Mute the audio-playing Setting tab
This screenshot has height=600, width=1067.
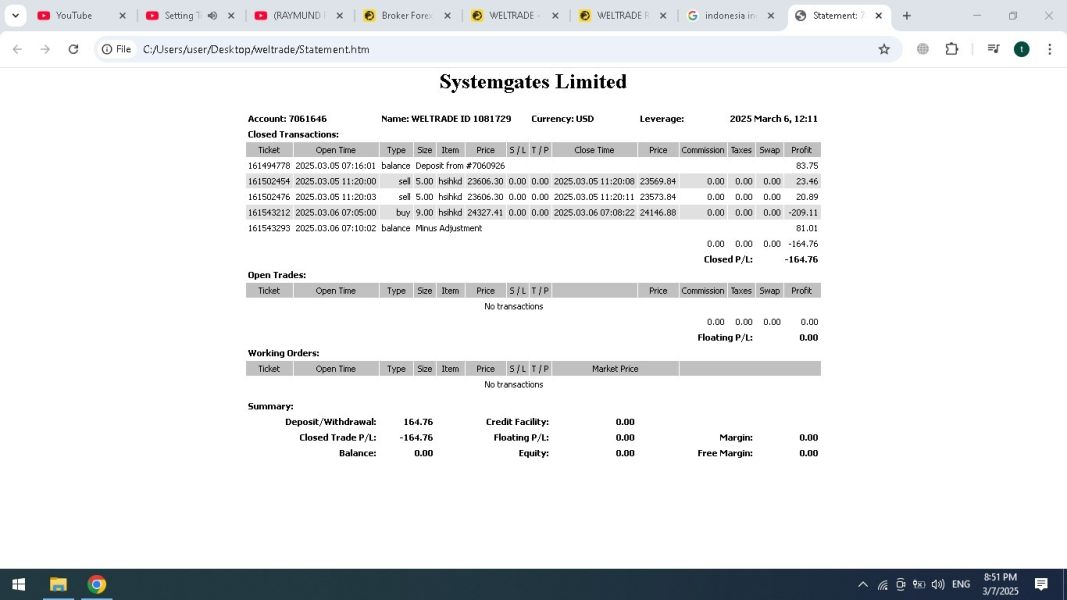pos(212,16)
